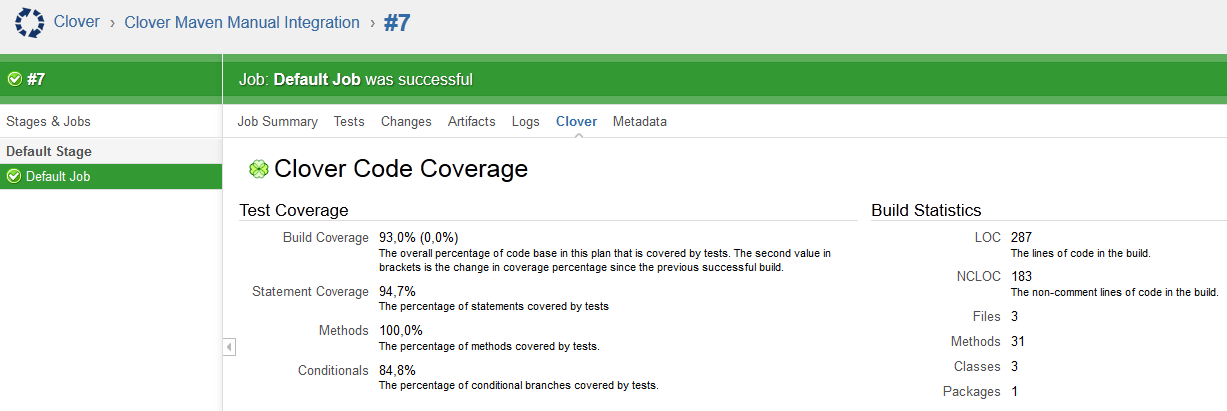Click the #7 build number in breadcrumb

(x=397, y=23)
